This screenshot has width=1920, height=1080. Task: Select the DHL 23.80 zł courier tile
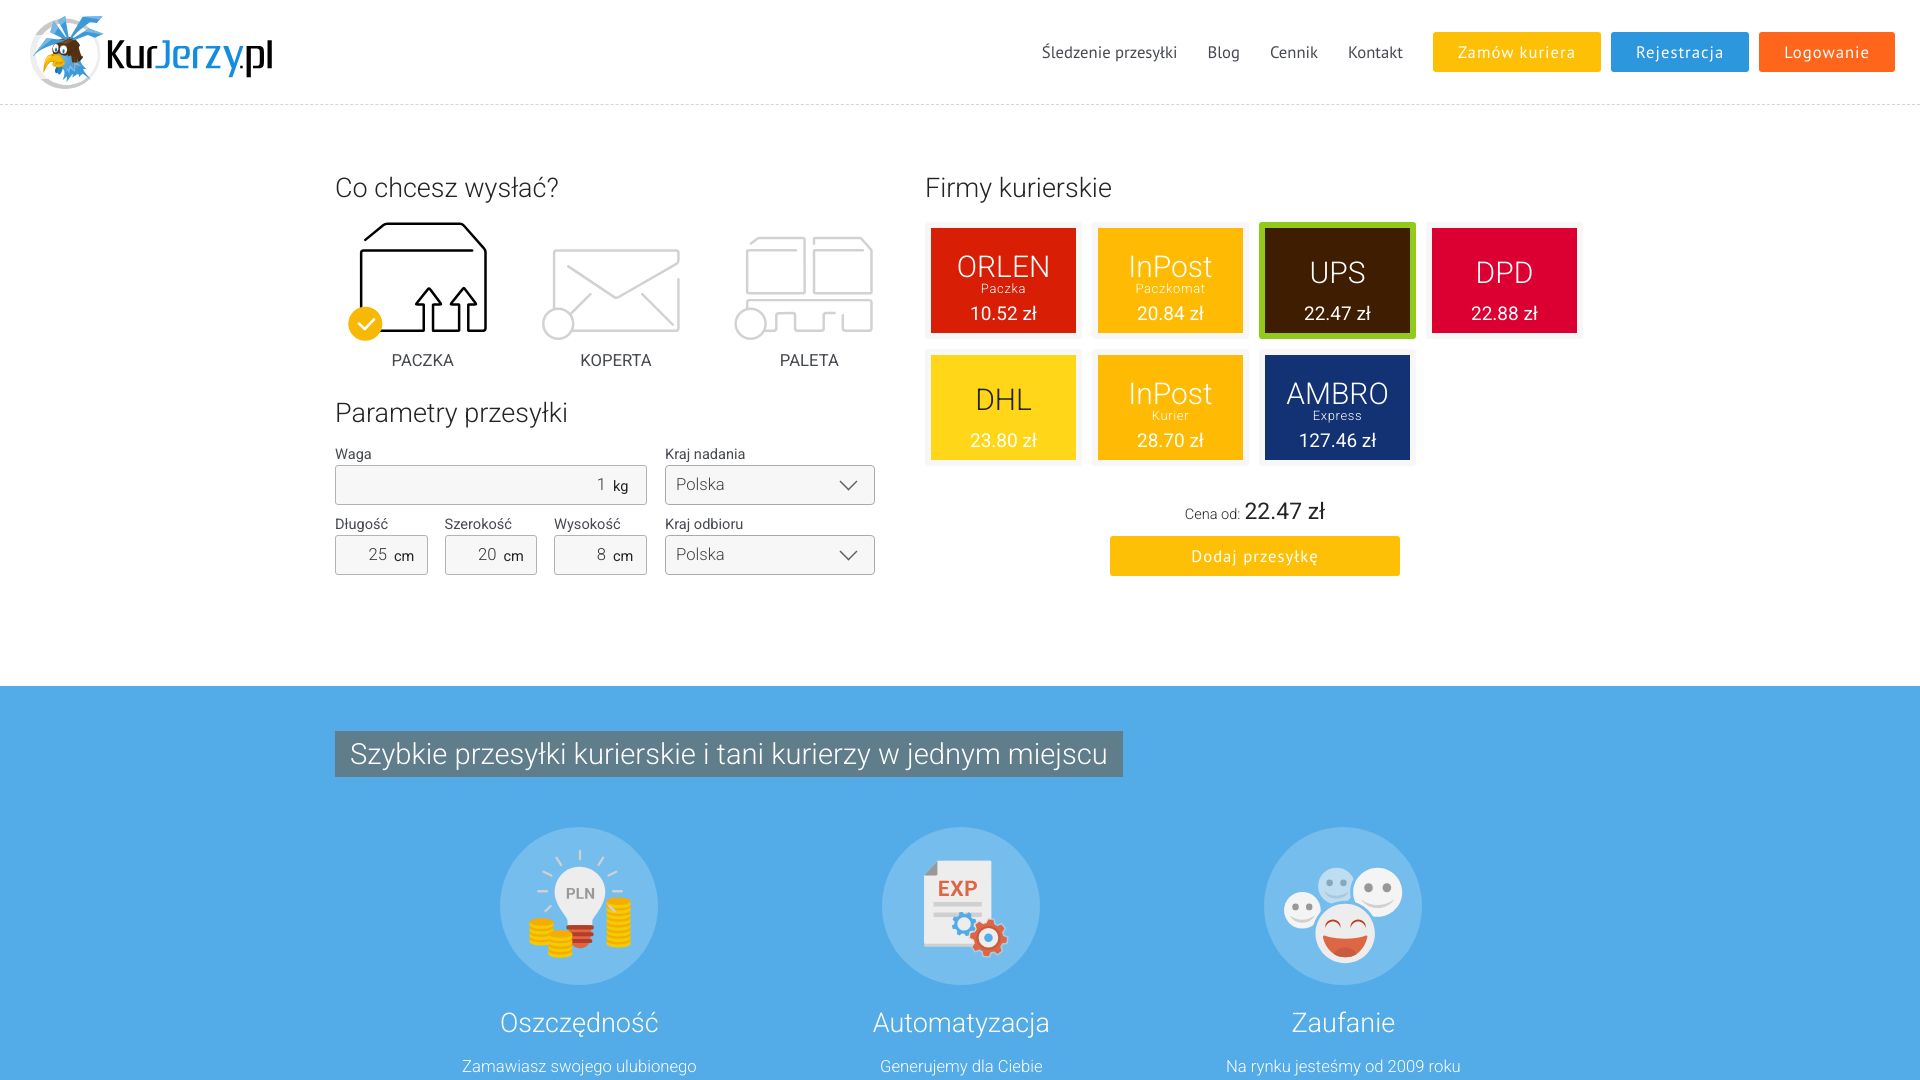pos(1003,407)
